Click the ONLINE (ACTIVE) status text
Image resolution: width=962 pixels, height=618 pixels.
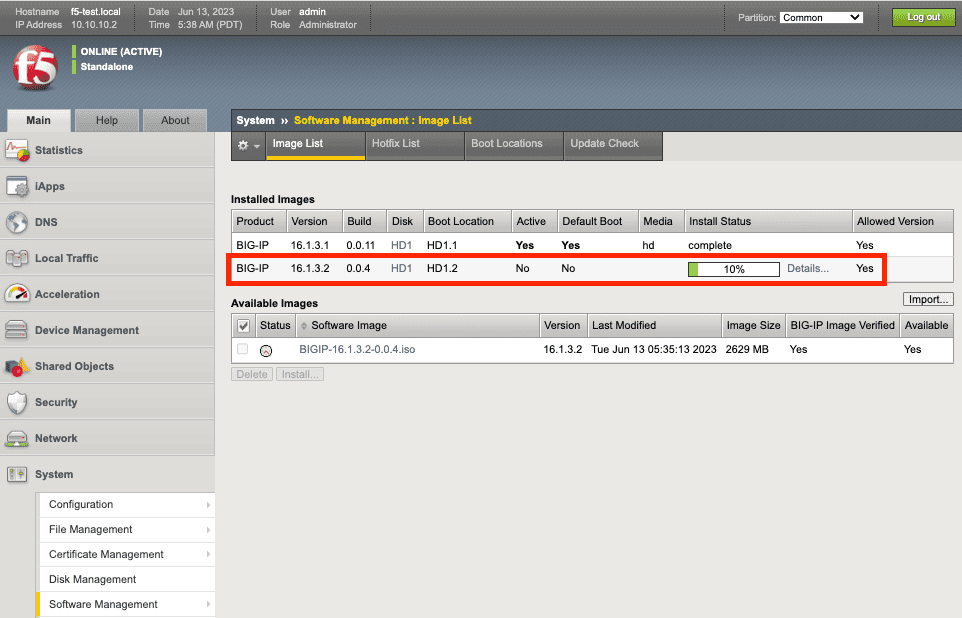tap(121, 52)
